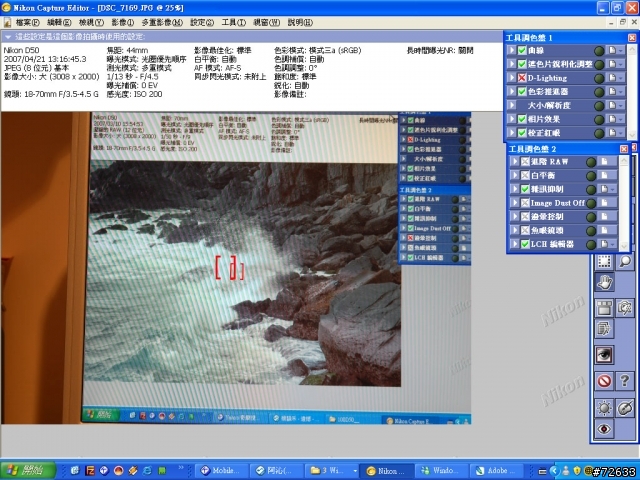Click the sun brightness icon in the toolbox
This screenshot has width=640, height=480.
coord(604,408)
